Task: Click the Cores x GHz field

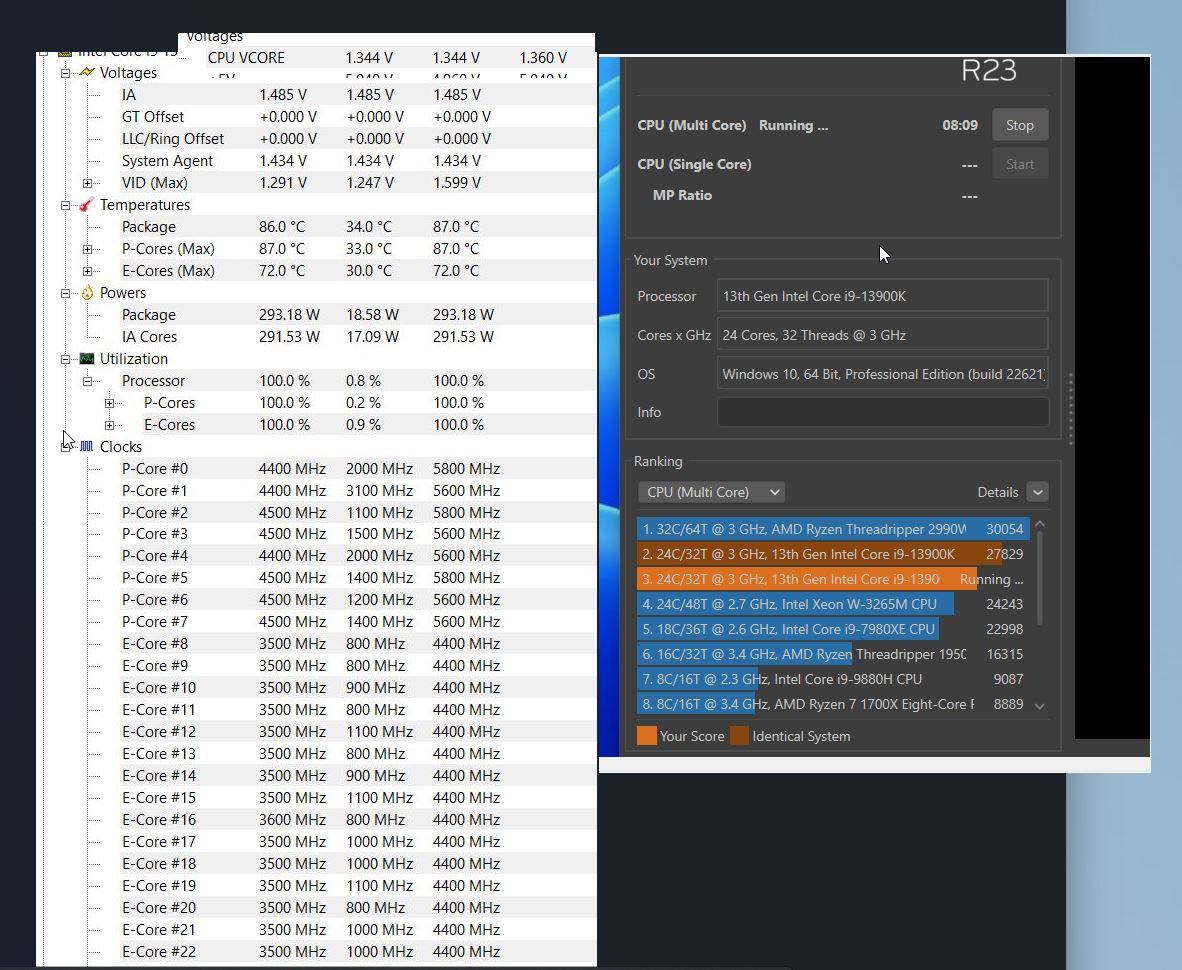Action: coord(882,335)
